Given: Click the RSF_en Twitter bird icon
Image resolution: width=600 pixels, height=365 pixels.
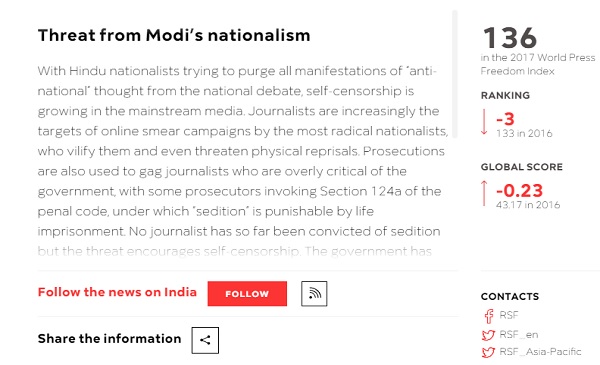Looking at the screenshot, I should (488, 335).
